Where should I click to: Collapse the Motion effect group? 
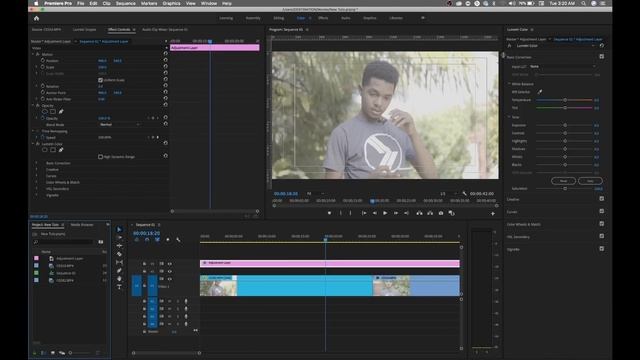click(33, 54)
